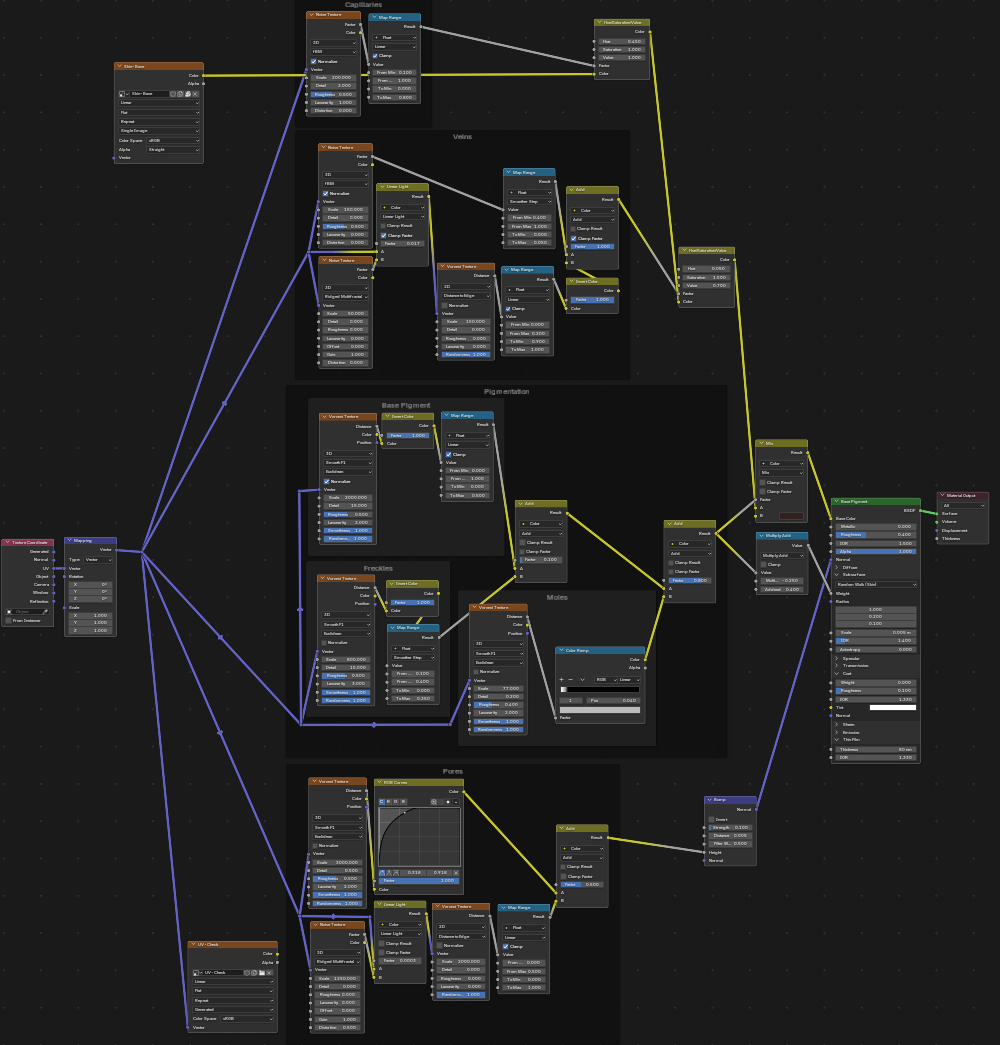Click new image copy icon in Skin-Base node

[x=180, y=94]
